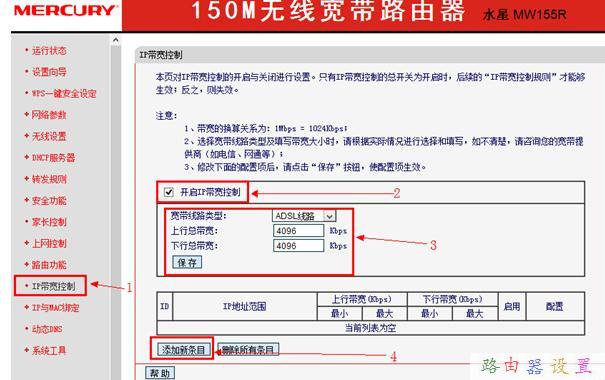Click the ID column header

[164, 306]
